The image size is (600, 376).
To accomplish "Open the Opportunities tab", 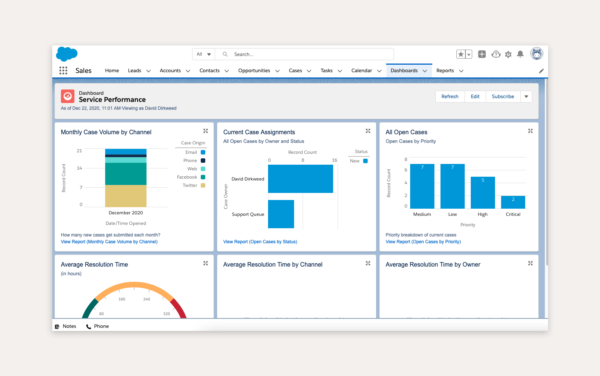I will (x=254, y=71).
